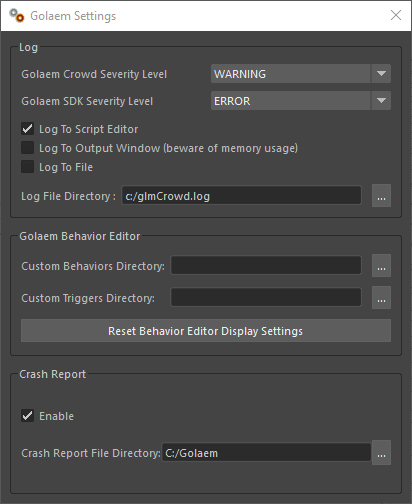Close the Golaem Settings window
The height and width of the screenshot is (504, 412).
tap(396, 15)
